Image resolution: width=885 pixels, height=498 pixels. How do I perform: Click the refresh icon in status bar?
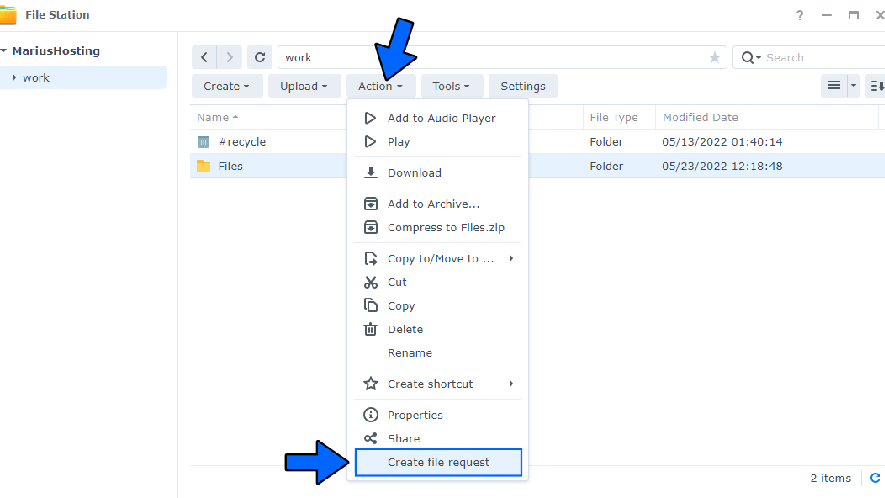pyautogui.click(x=875, y=478)
